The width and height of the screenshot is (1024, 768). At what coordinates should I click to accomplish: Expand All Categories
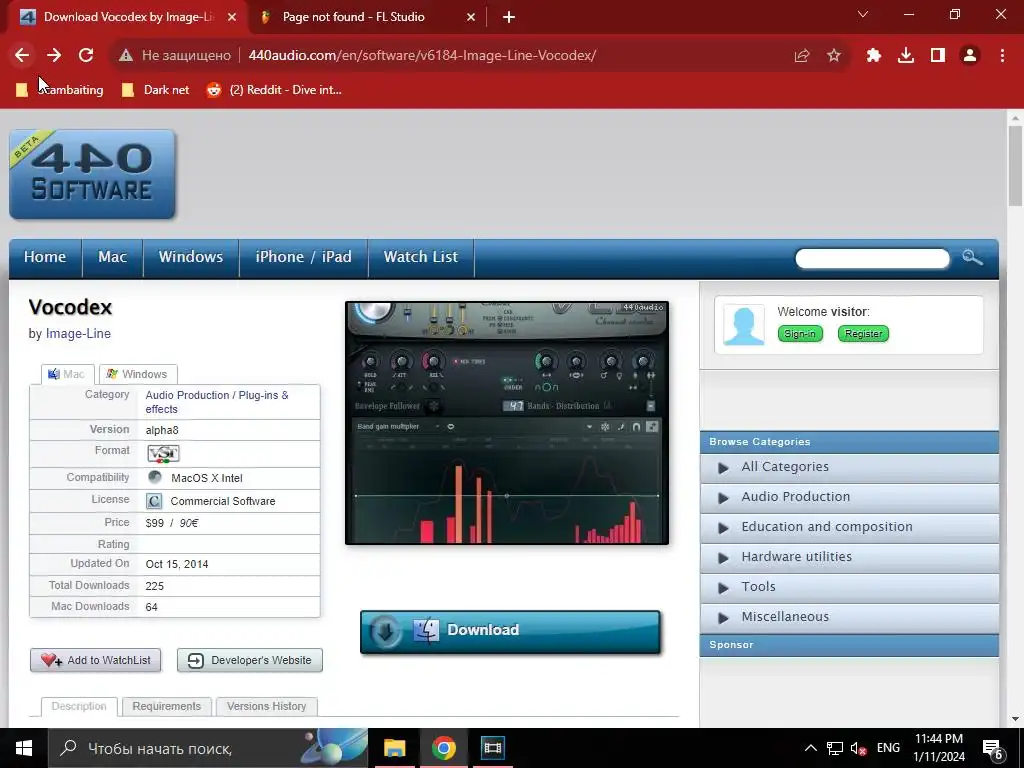pyautogui.click(x=850, y=467)
